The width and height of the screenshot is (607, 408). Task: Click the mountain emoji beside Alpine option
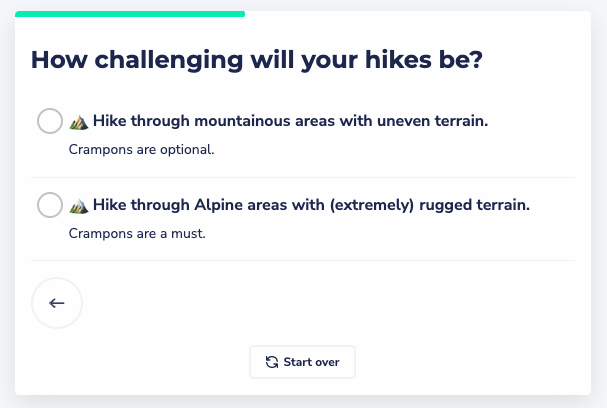(79, 206)
